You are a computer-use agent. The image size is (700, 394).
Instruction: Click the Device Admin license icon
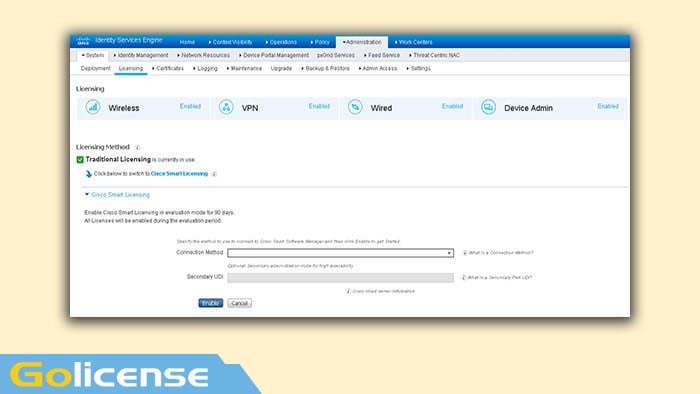click(x=488, y=107)
